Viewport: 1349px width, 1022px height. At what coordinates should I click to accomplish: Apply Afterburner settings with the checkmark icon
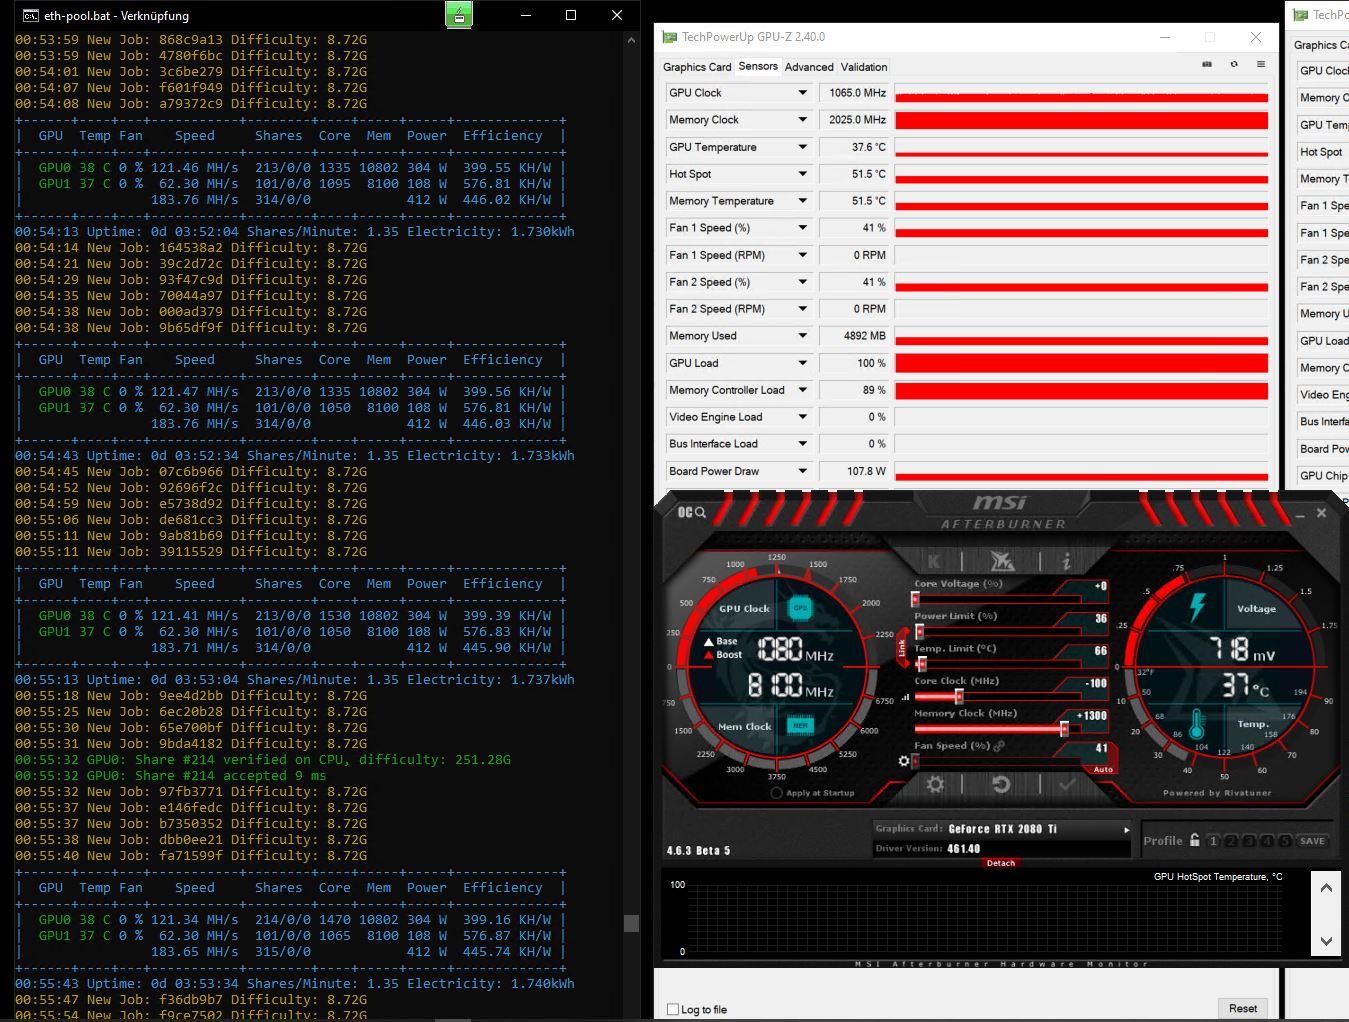tap(1067, 785)
